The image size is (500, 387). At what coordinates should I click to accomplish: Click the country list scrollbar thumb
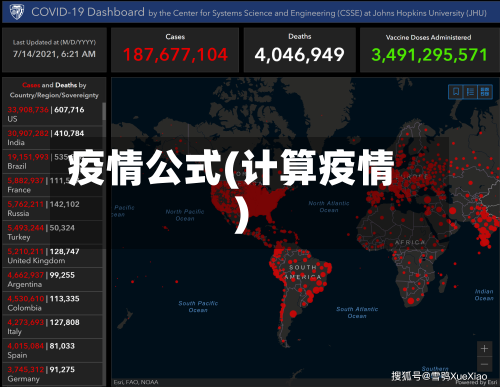click(x=104, y=111)
